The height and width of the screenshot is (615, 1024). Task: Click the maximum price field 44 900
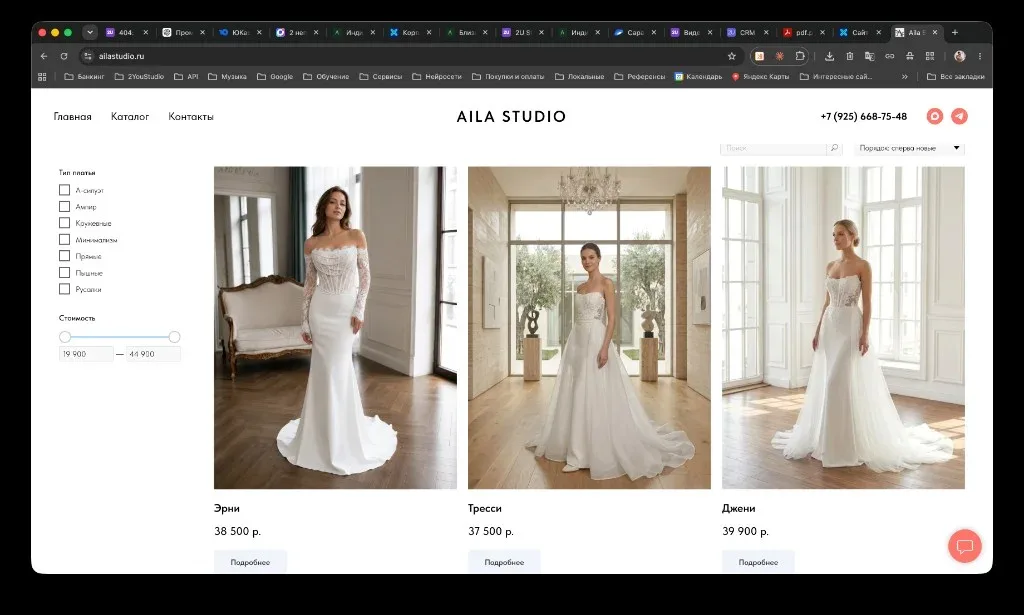pyautogui.click(x=153, y=354)
